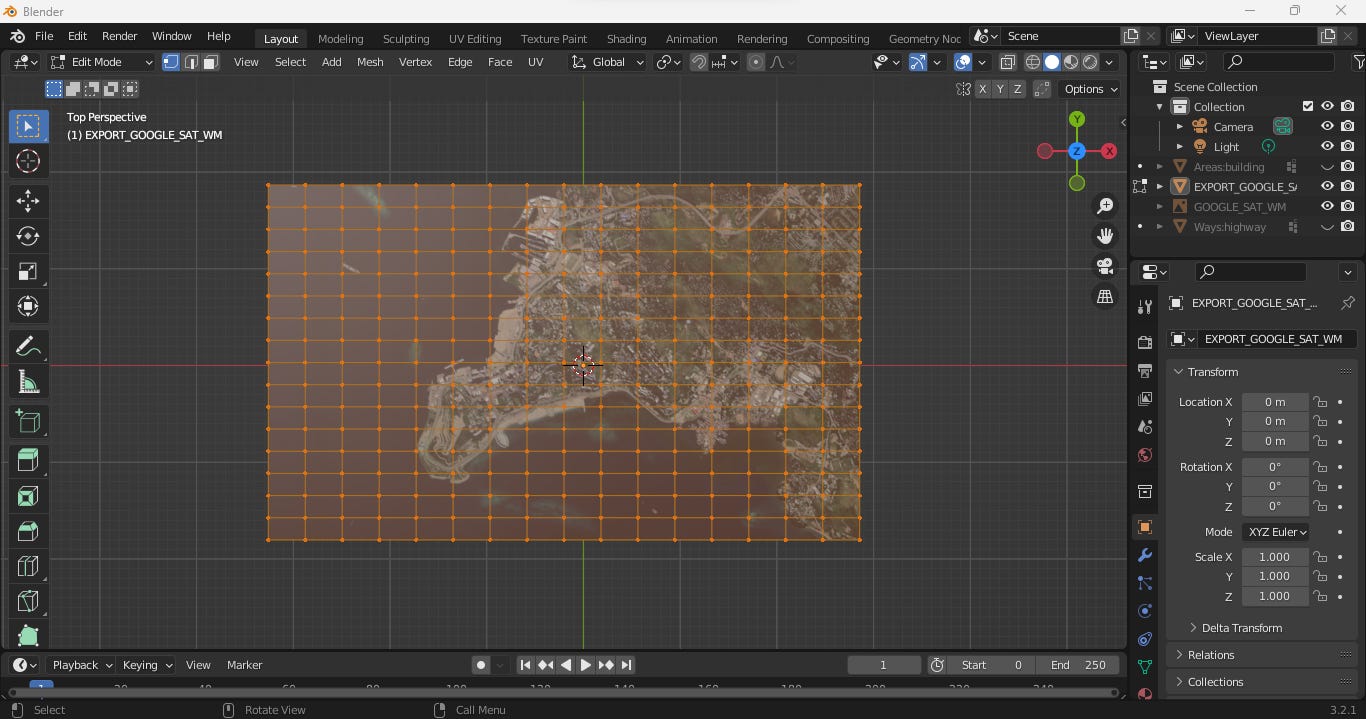Enable snapping with the magnet icon

[x=698, y=62]
